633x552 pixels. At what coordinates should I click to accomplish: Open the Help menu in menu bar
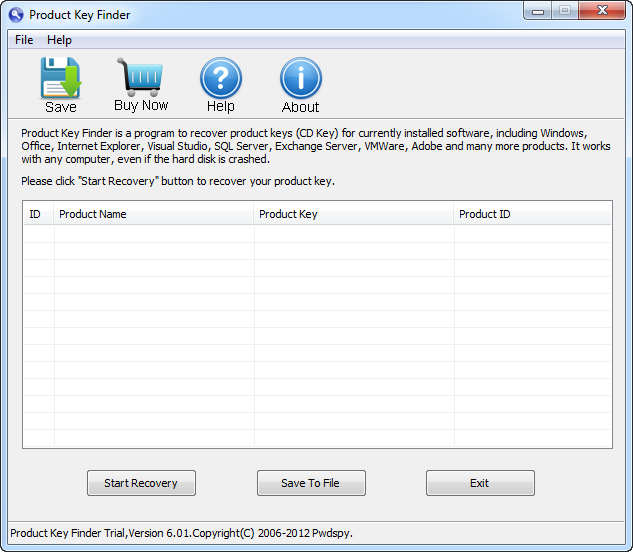pos(59,40)
